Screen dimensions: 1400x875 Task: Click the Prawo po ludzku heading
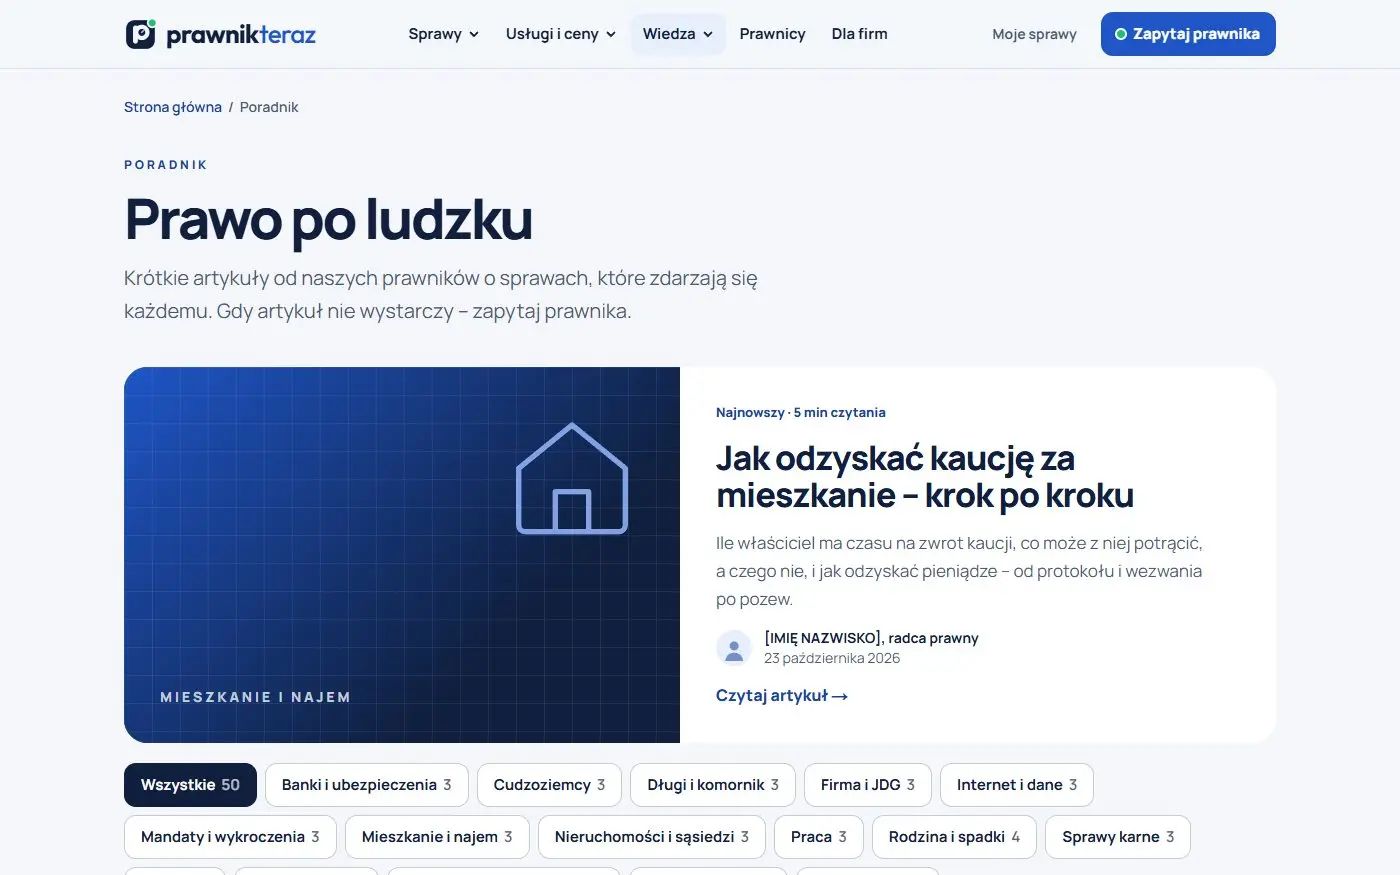[x=328, y=220]
